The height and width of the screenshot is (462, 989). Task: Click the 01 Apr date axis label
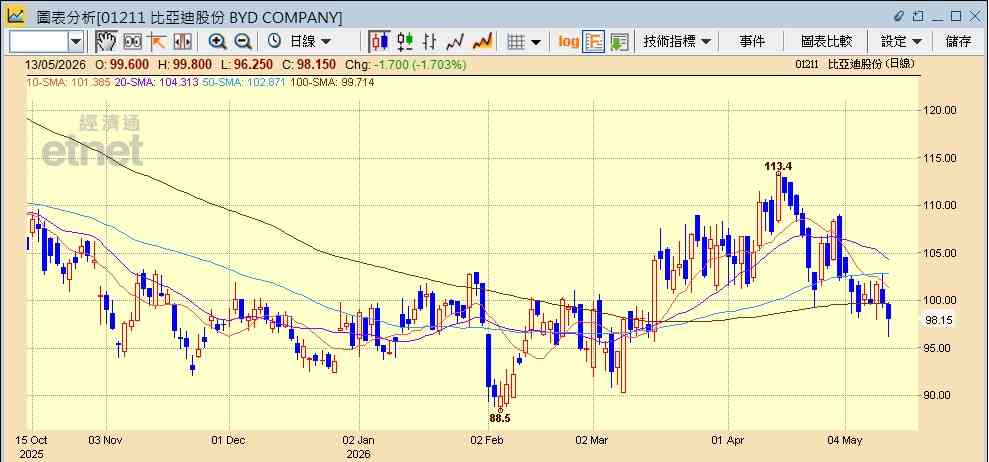pos(729,440)
